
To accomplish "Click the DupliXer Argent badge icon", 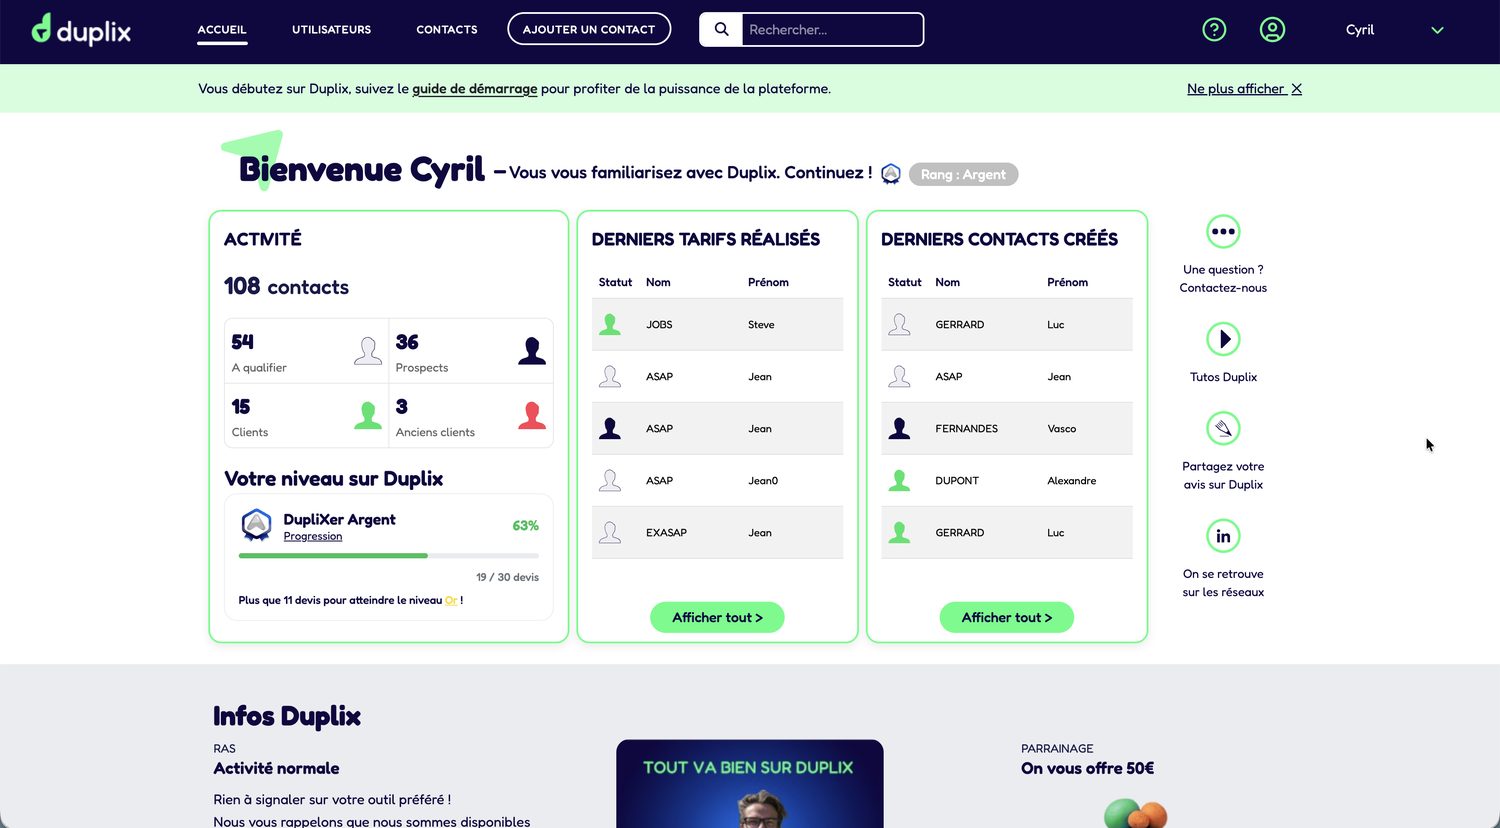I will pyautogui.click(x=257, y=525).
